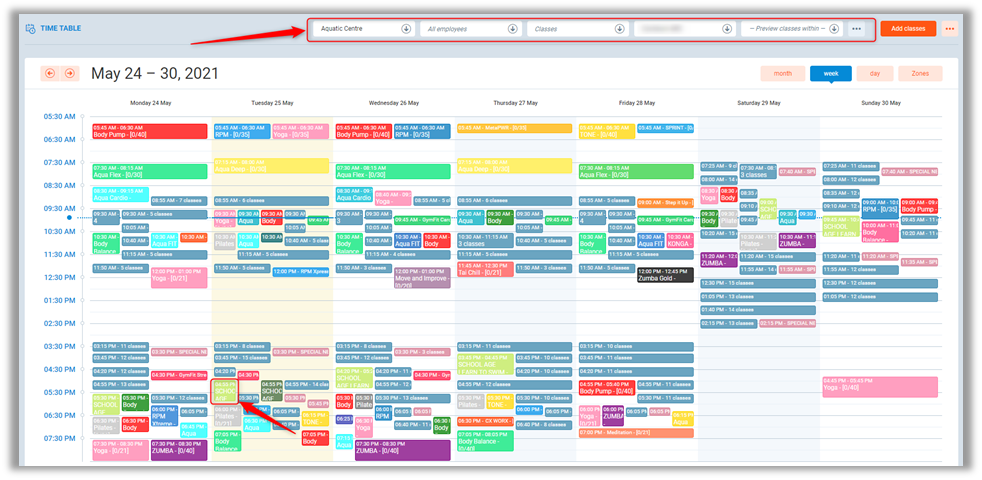Click the arrow icon in Classes filter
The height and width of the screenshot is (480, 982).
coord(619,29)
